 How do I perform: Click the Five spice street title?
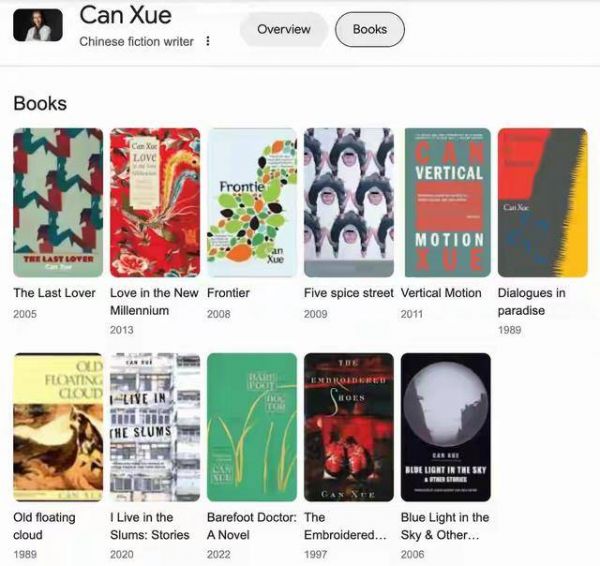(349, 293)
